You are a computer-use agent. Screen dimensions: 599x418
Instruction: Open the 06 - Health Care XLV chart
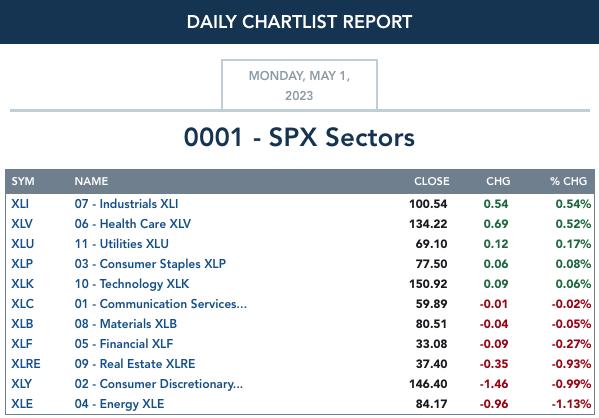pyautogui.click(x=133, y=224)
